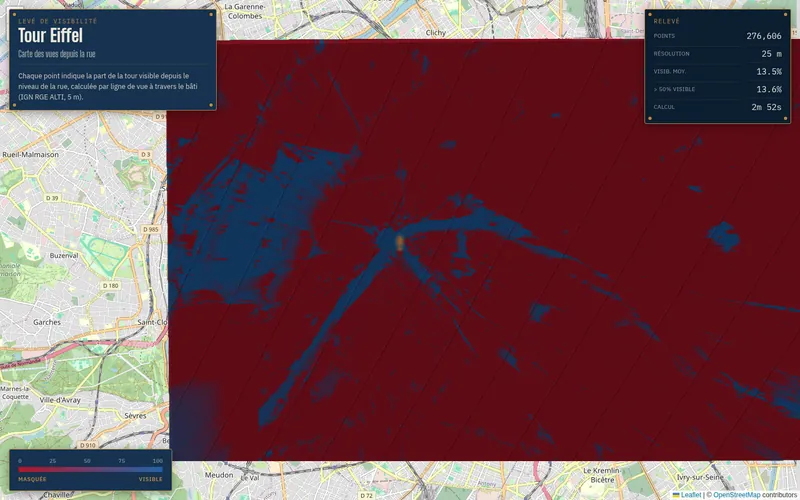Click the 'Meudon' map label

219,475
